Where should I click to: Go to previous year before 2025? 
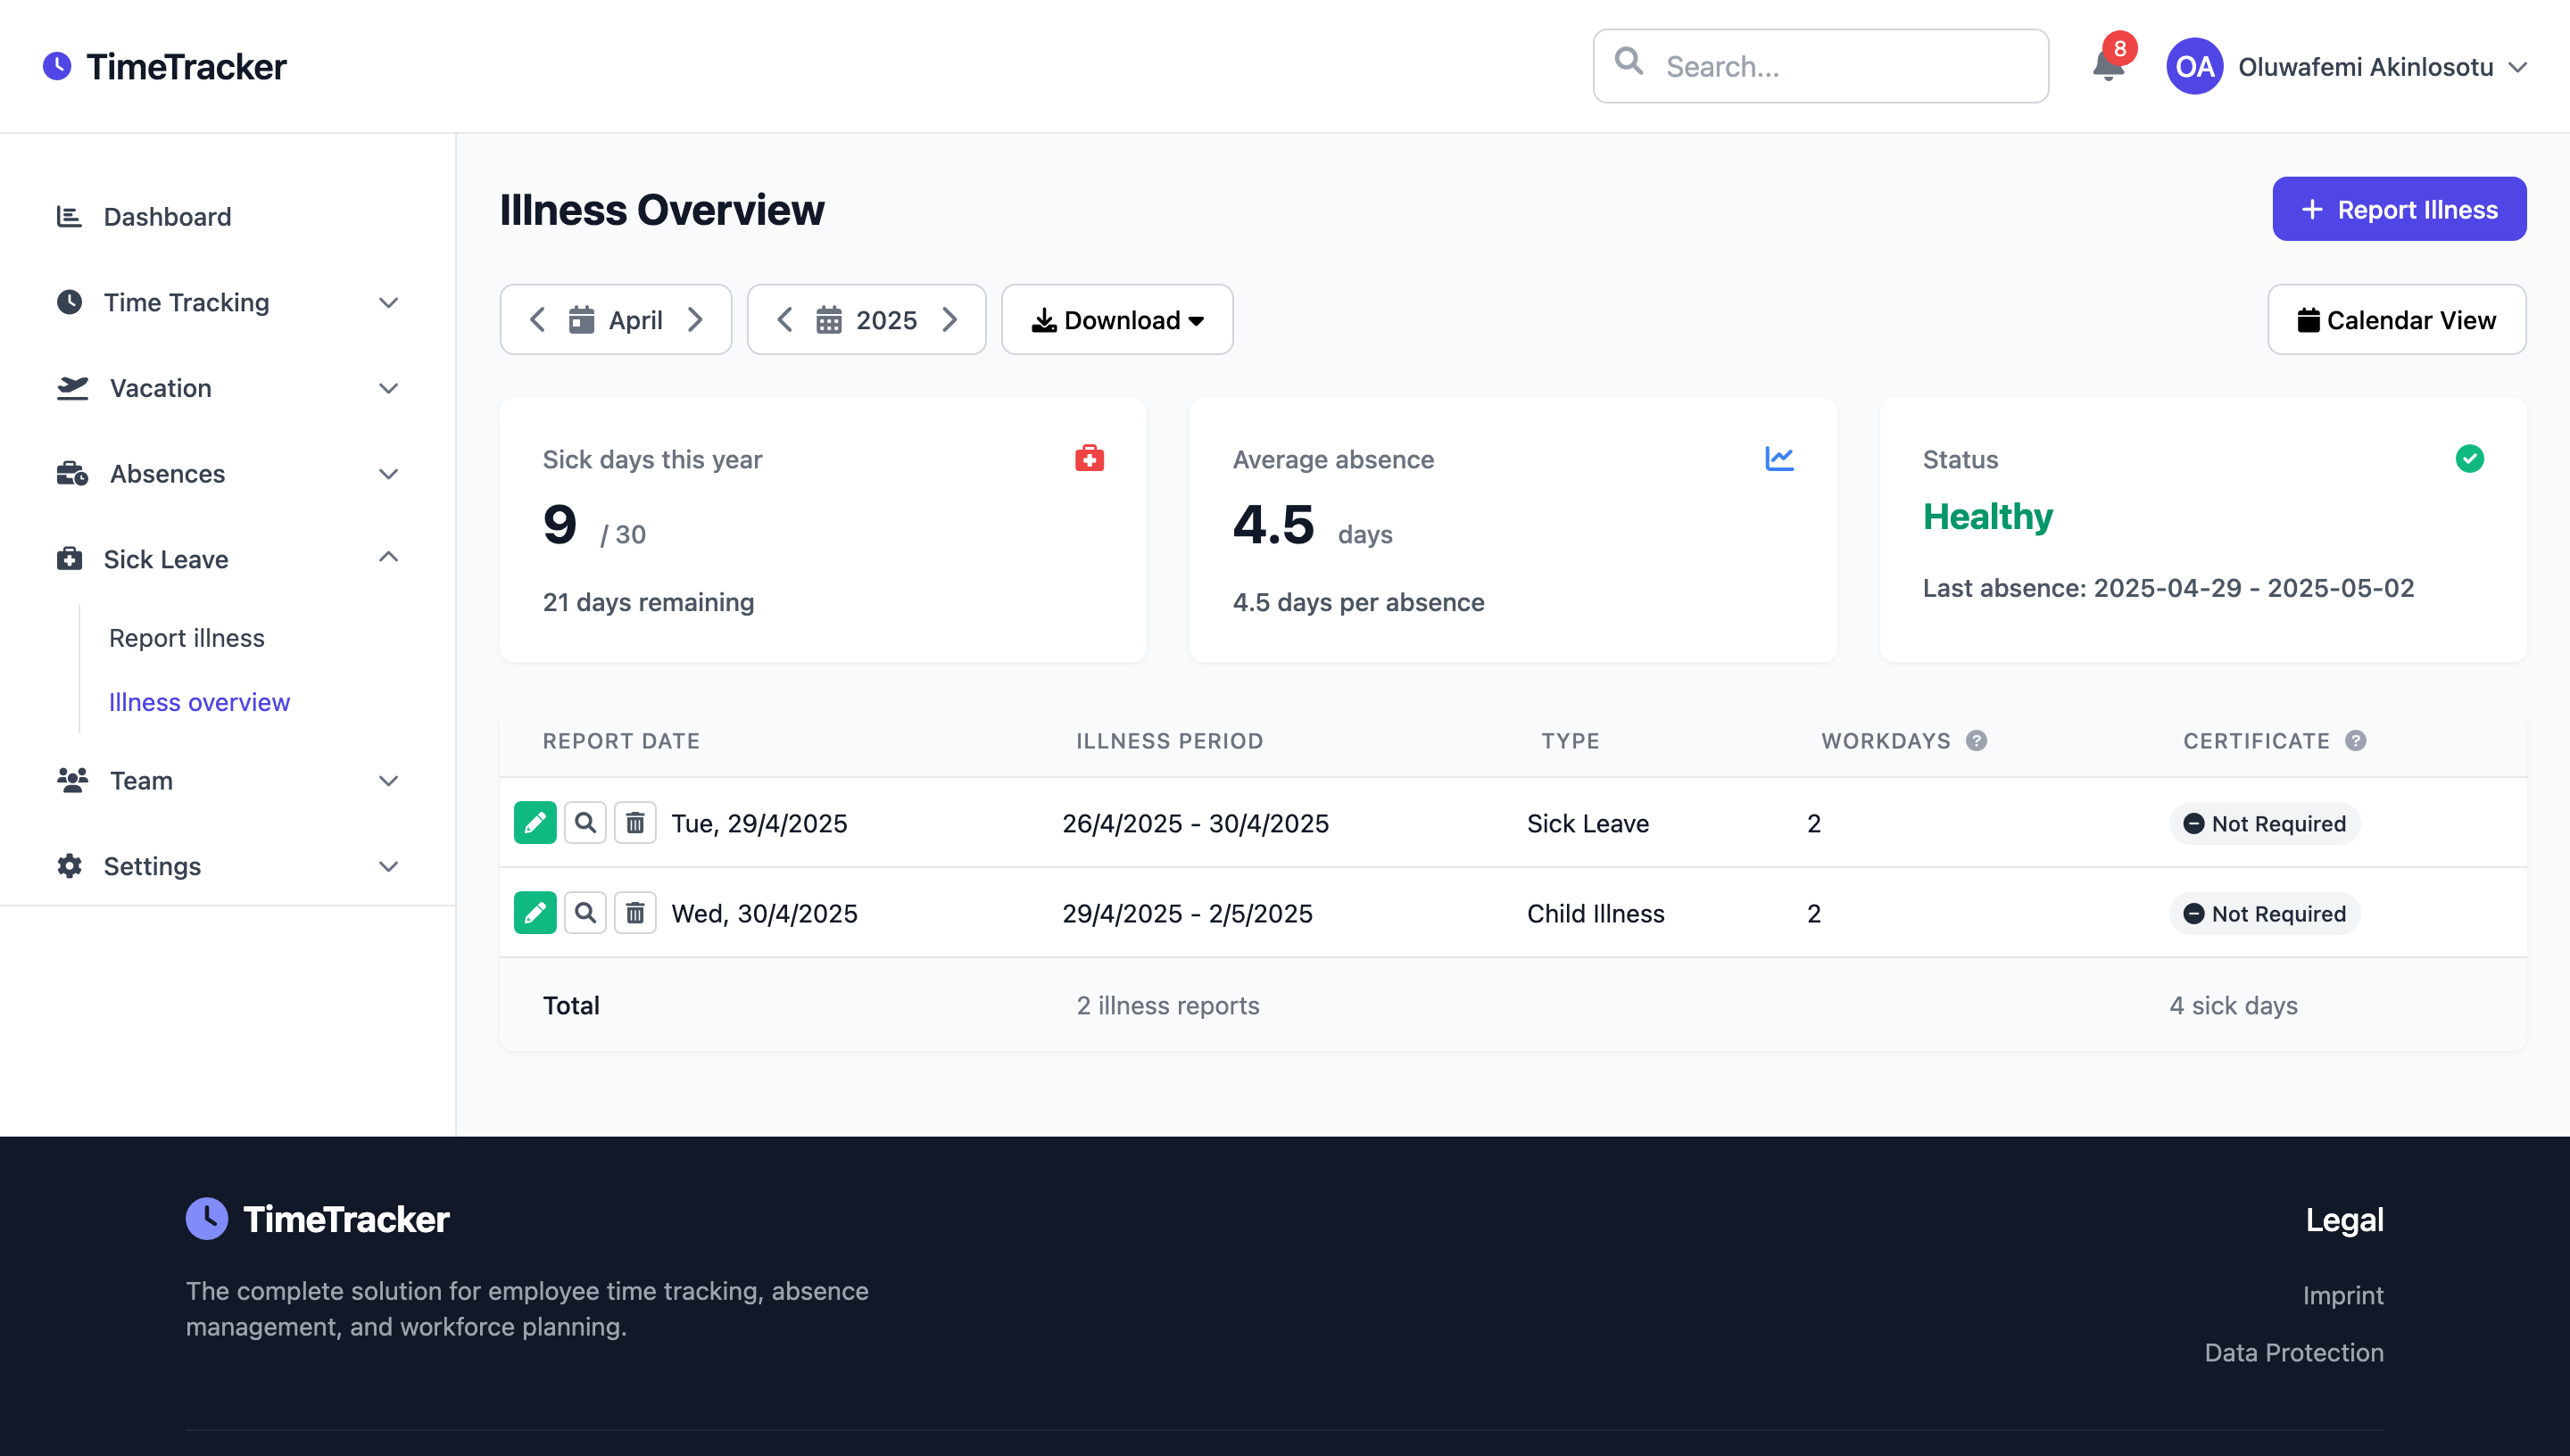click(x=785, y=320)
